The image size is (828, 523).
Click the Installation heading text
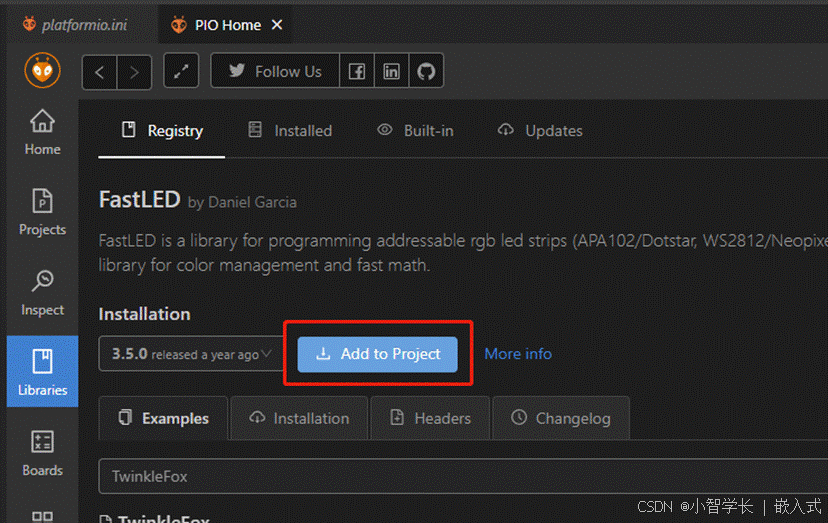click(145, 314)
